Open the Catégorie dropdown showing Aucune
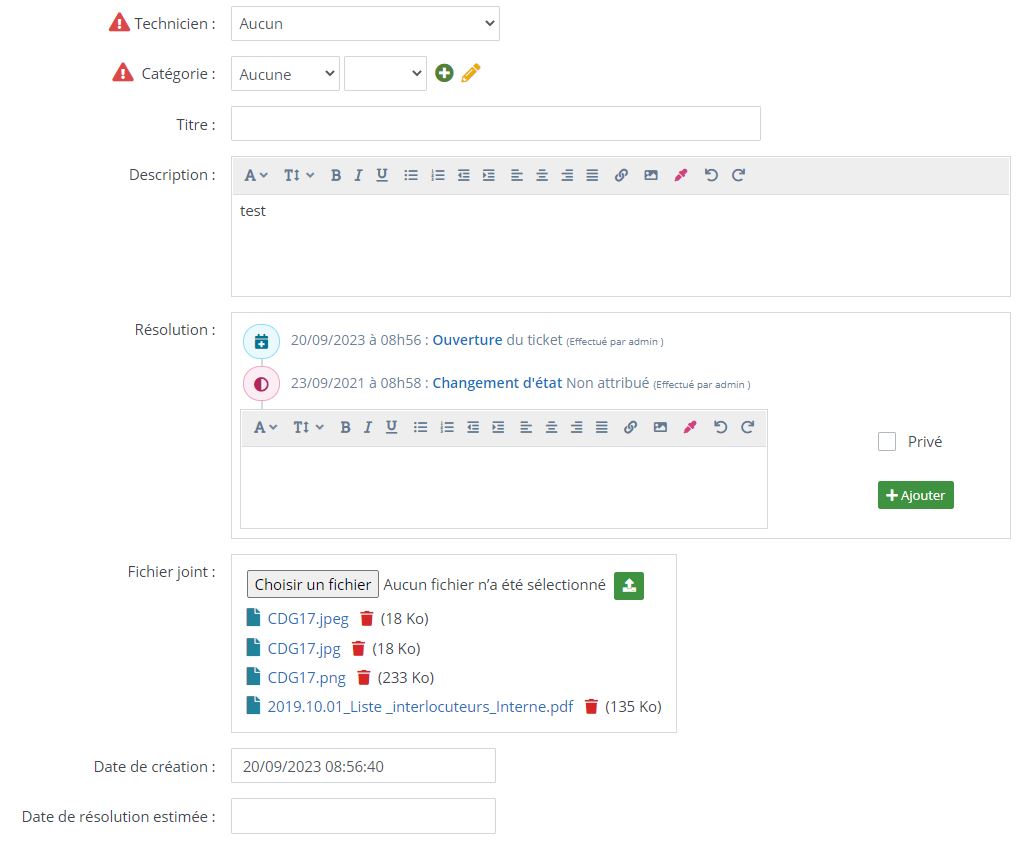1025x841 pixels. tap(285, 74)
